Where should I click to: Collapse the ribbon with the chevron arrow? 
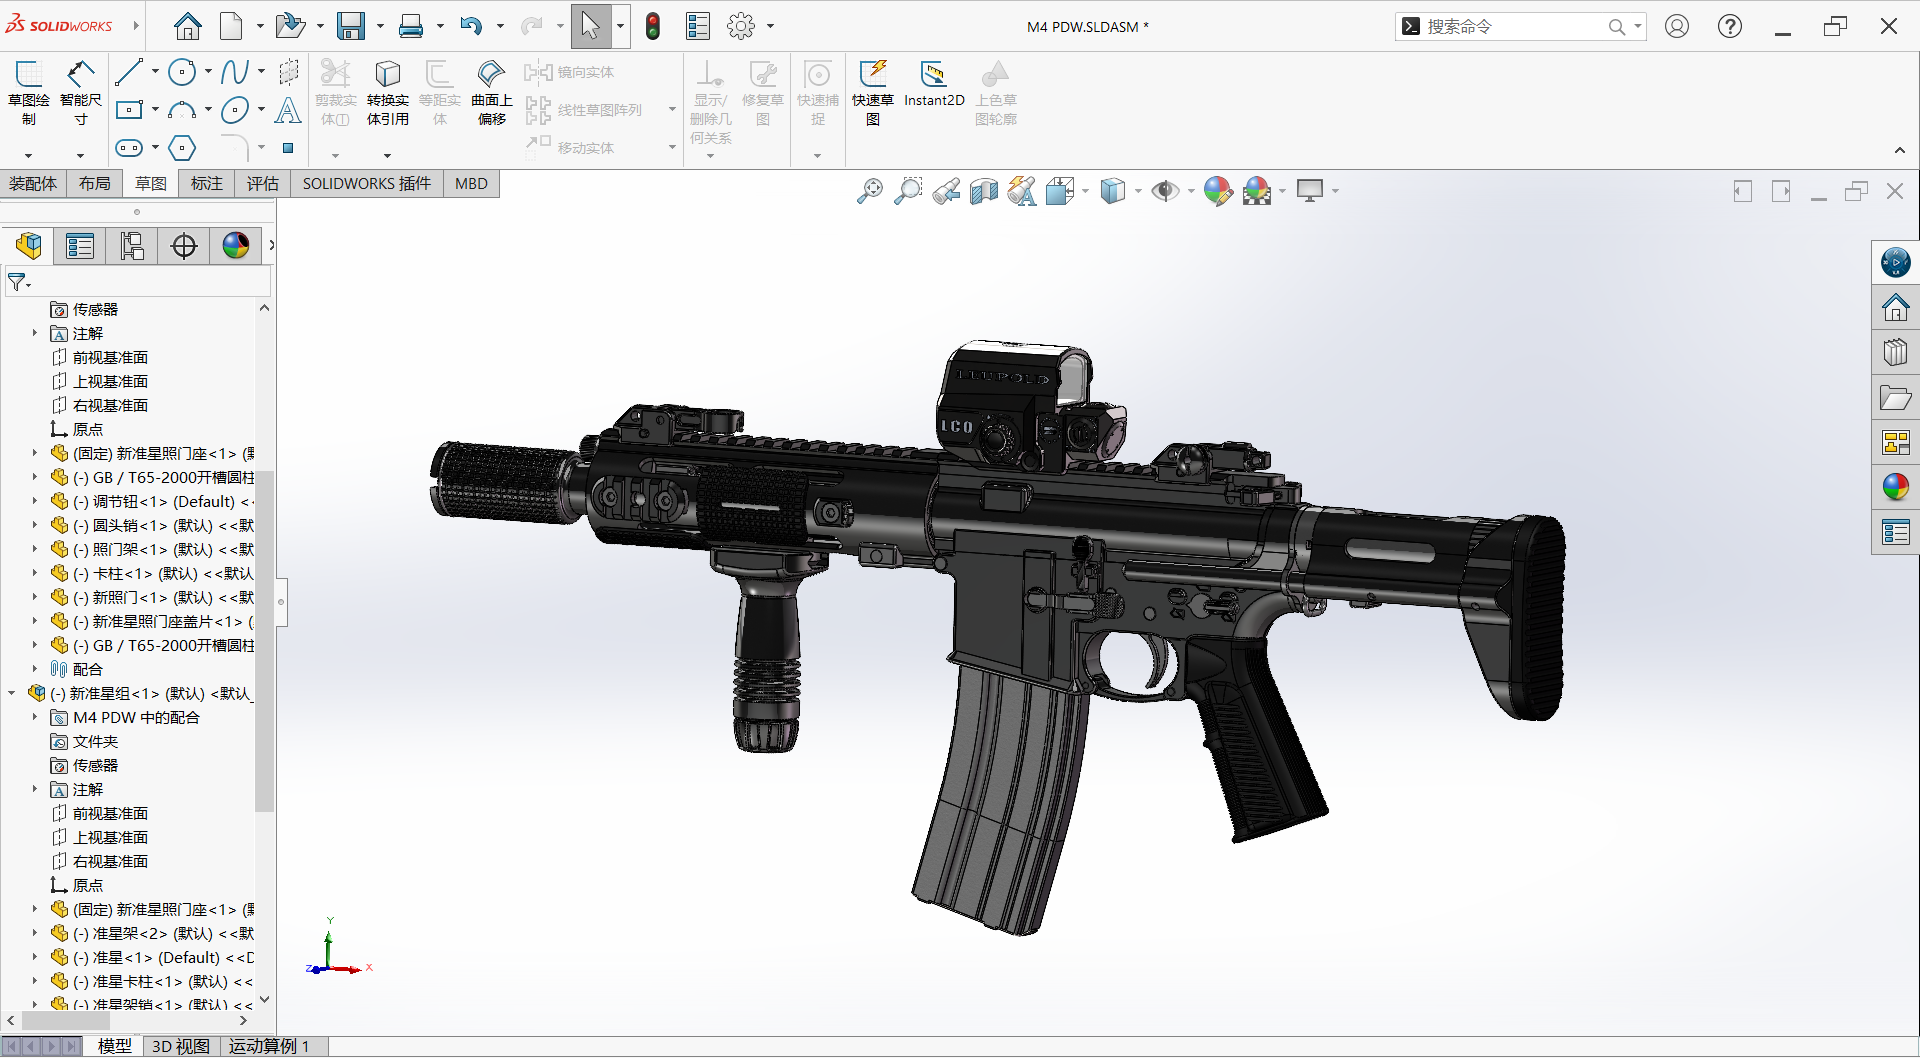pyautogui.click(x=1900, y=151)
